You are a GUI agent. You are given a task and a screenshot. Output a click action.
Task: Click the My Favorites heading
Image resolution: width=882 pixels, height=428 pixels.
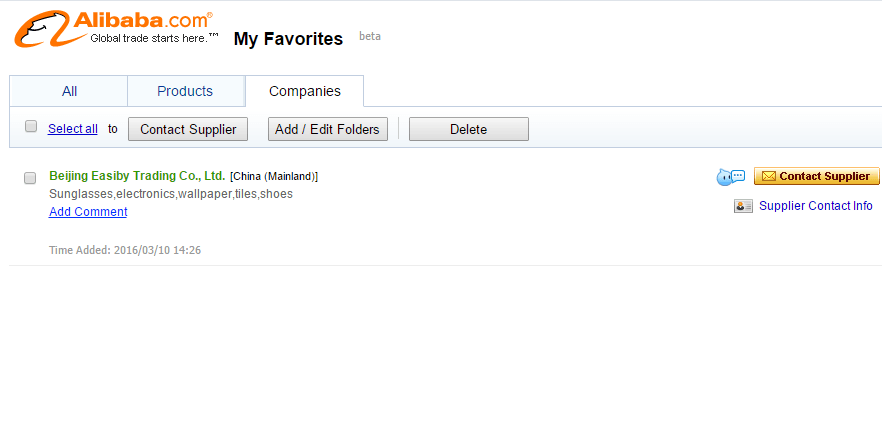[288, 39]
